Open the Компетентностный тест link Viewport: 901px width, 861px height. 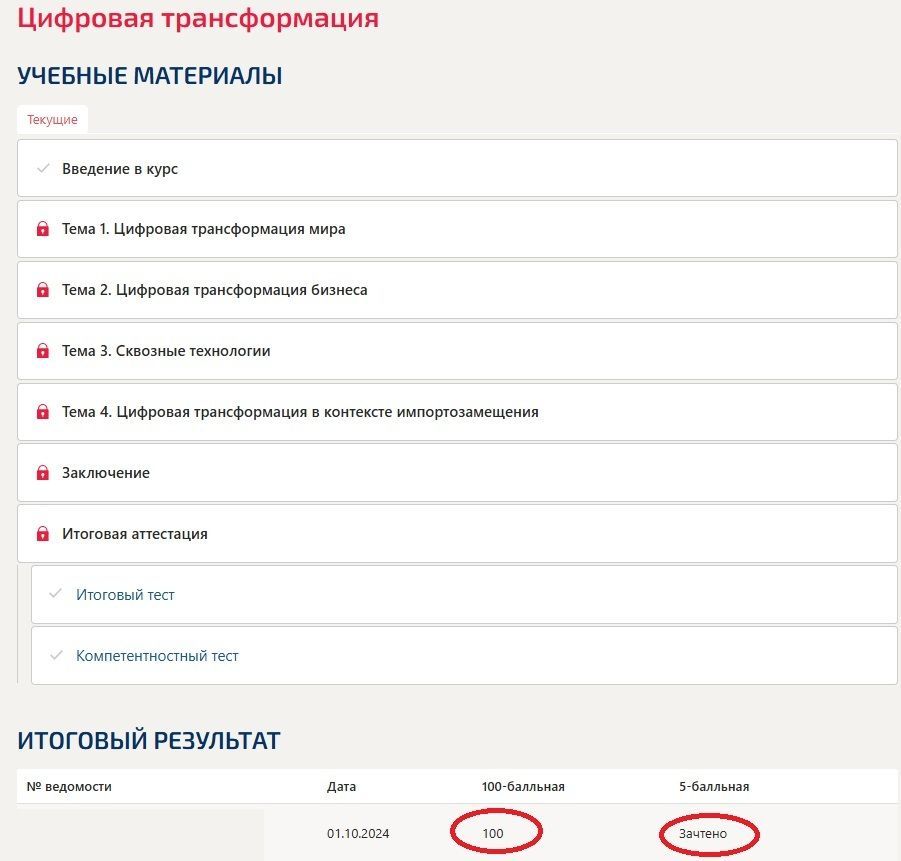pos(157,656)
